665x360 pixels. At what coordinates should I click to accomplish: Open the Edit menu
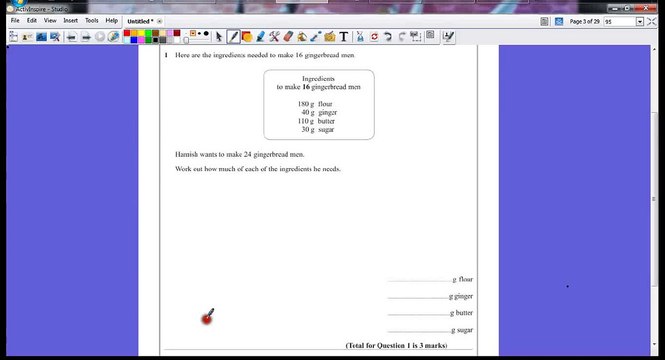[x=32, y=20]
